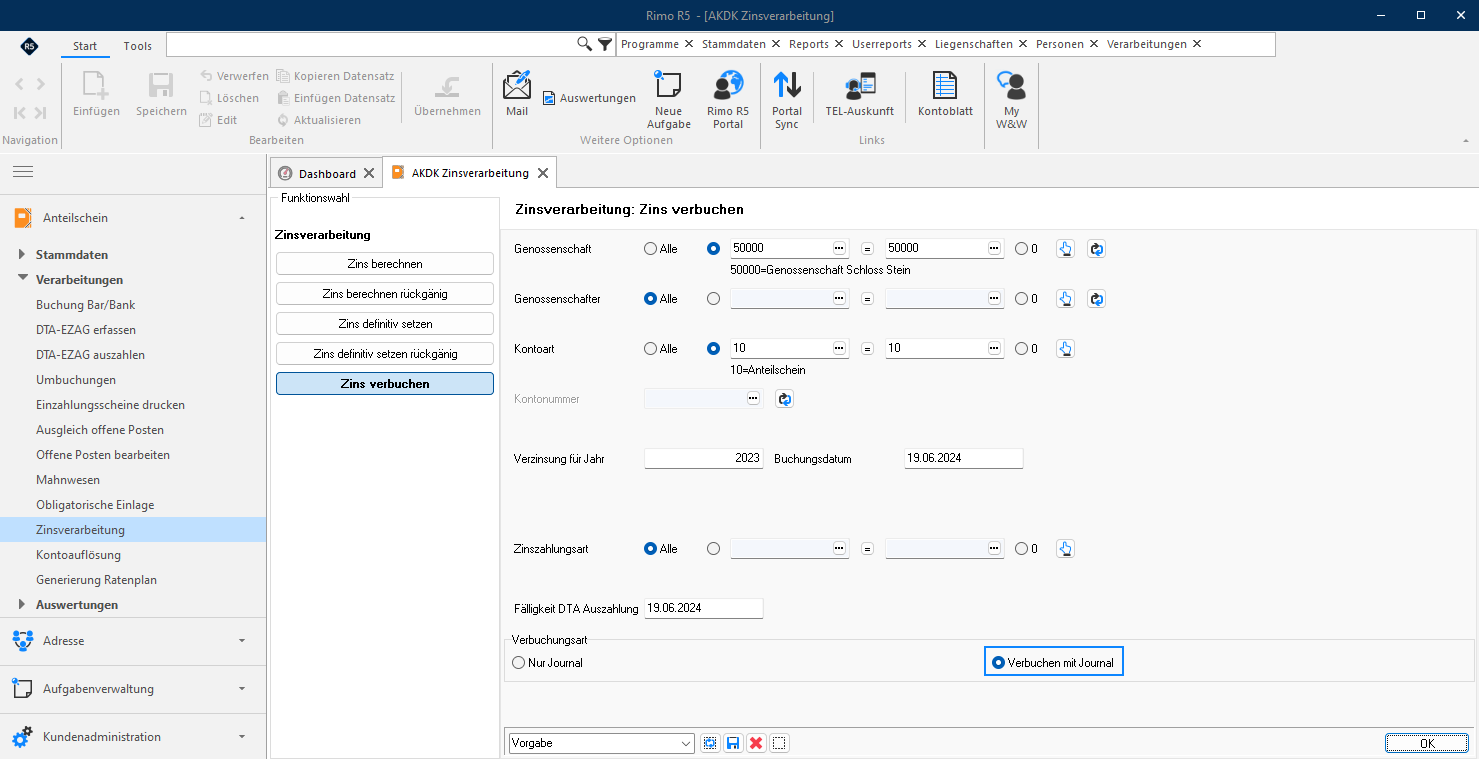Viewport: 1479px width, 759px height.
Task: Click the Buchungsdatum field
Action: tap(963, 458)
